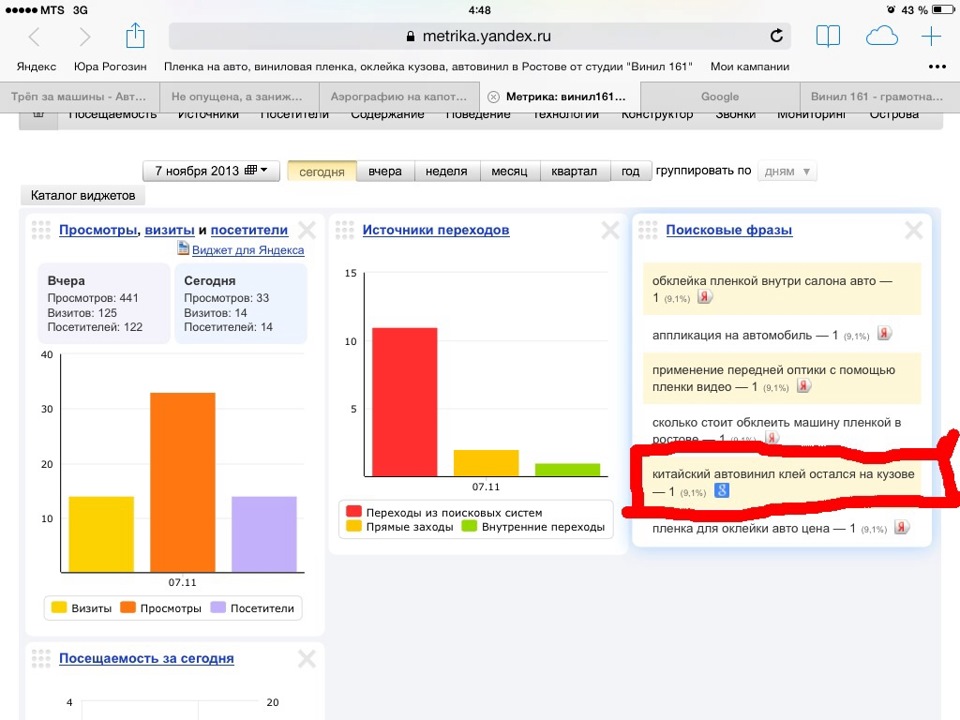Viewport: 960px width, 720px height.
Task: Remove the Посещаемость за сегодня widget
Action: pos(307,659)
